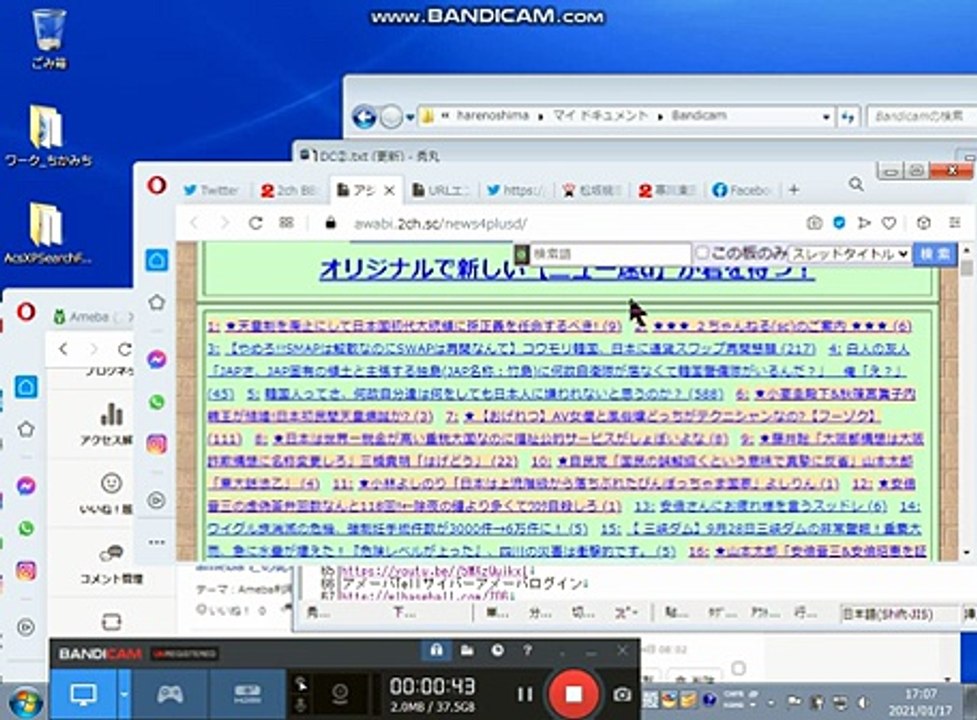The width and height of the screenshot is (977, 720).
Task: Open the three-dot sidebar setup in front Opera
Action: 156,542
